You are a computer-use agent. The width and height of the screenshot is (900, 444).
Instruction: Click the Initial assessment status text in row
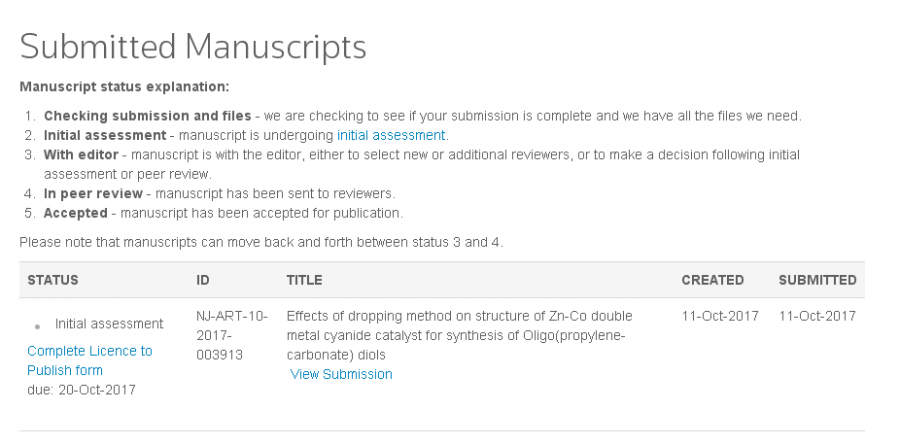109,324
